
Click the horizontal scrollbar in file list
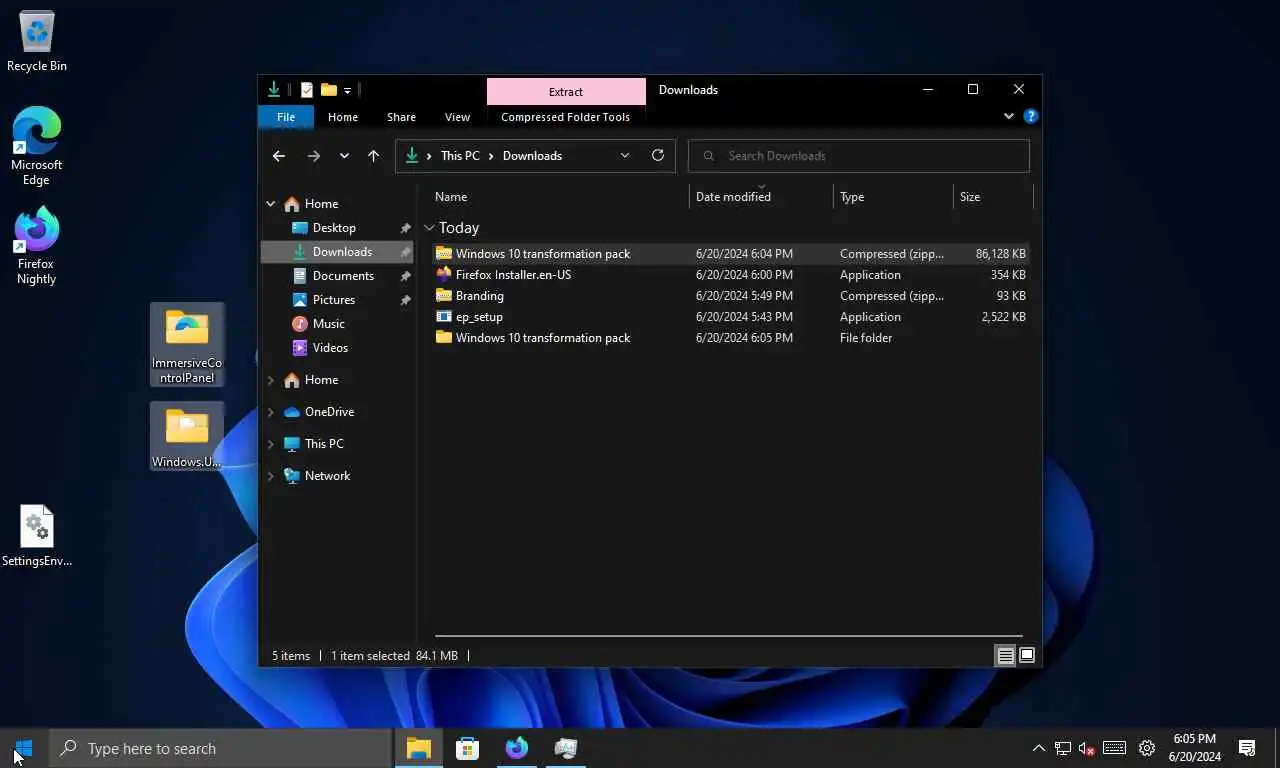click(x=729, y=636)
